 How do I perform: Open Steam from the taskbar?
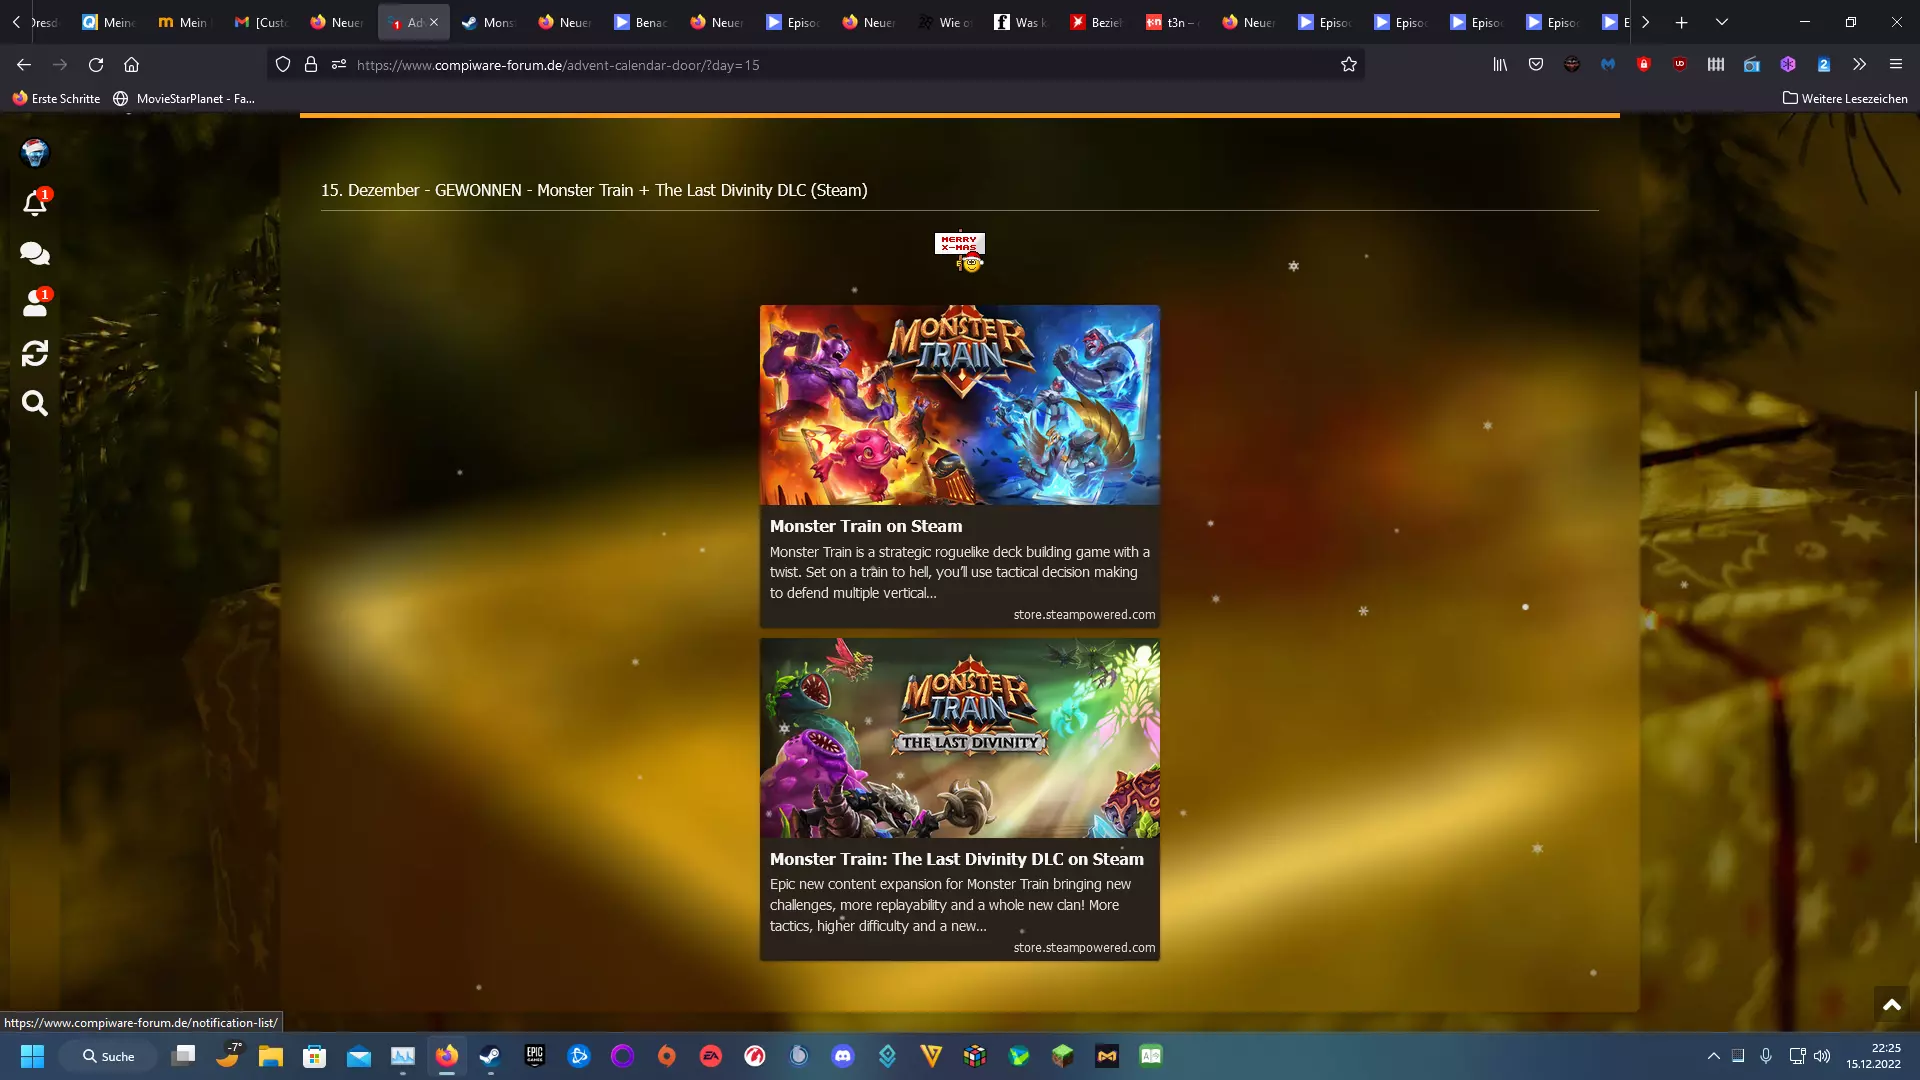pyautogui.click(x=490, y=1056)
